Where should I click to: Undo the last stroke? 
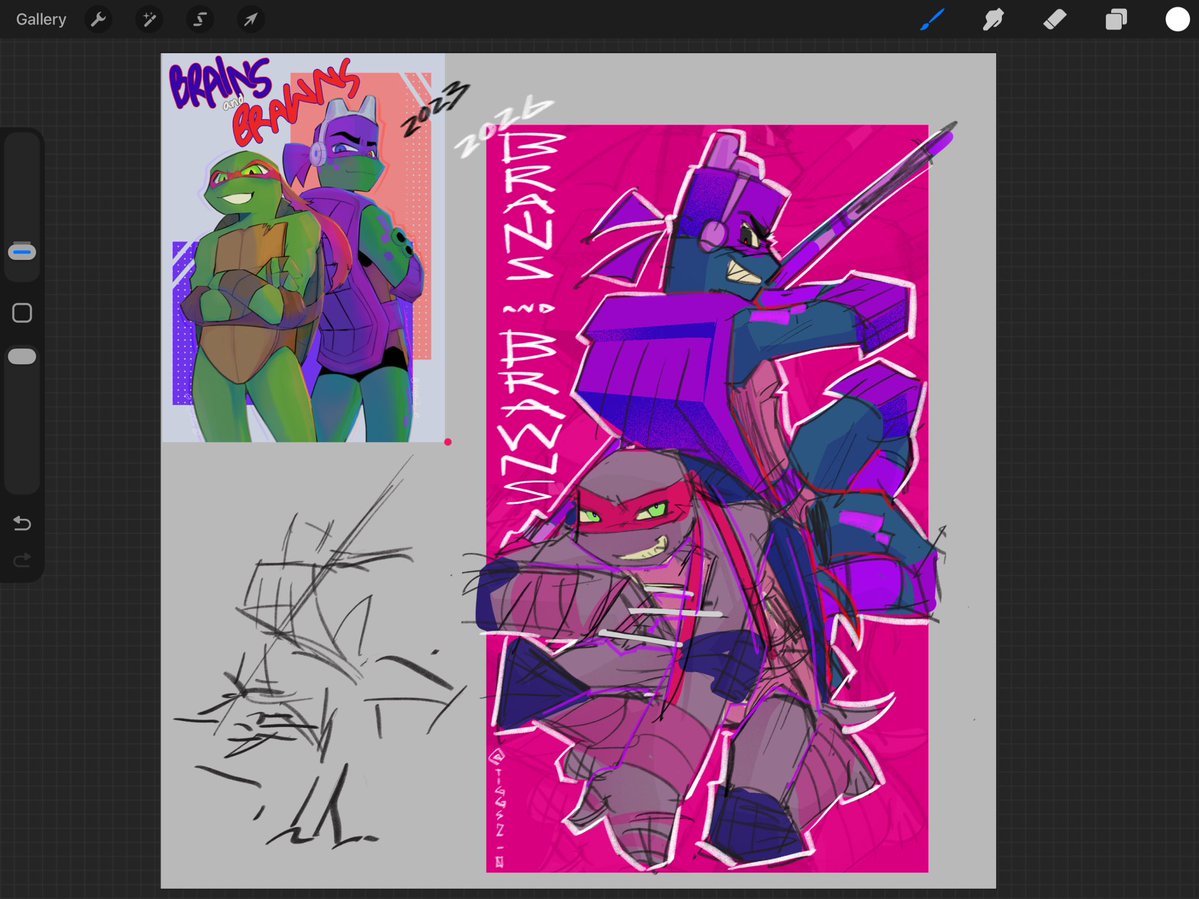[x=22, y=523]
